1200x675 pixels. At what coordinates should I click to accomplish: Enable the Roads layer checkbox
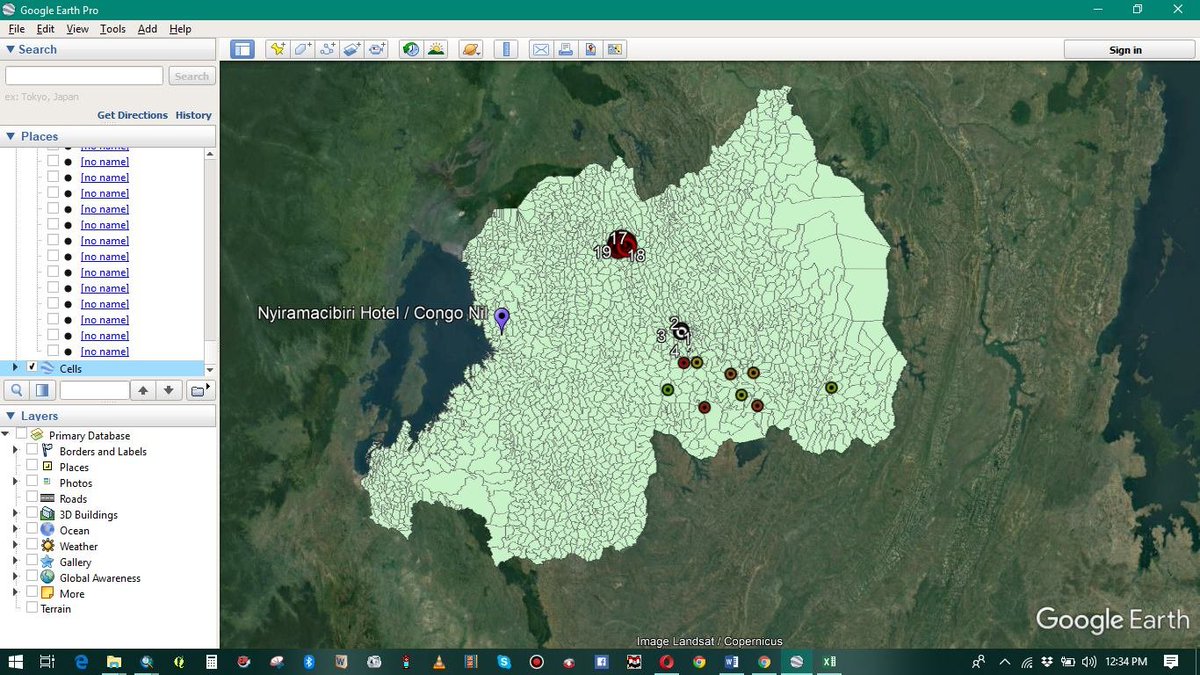point(32,498)
